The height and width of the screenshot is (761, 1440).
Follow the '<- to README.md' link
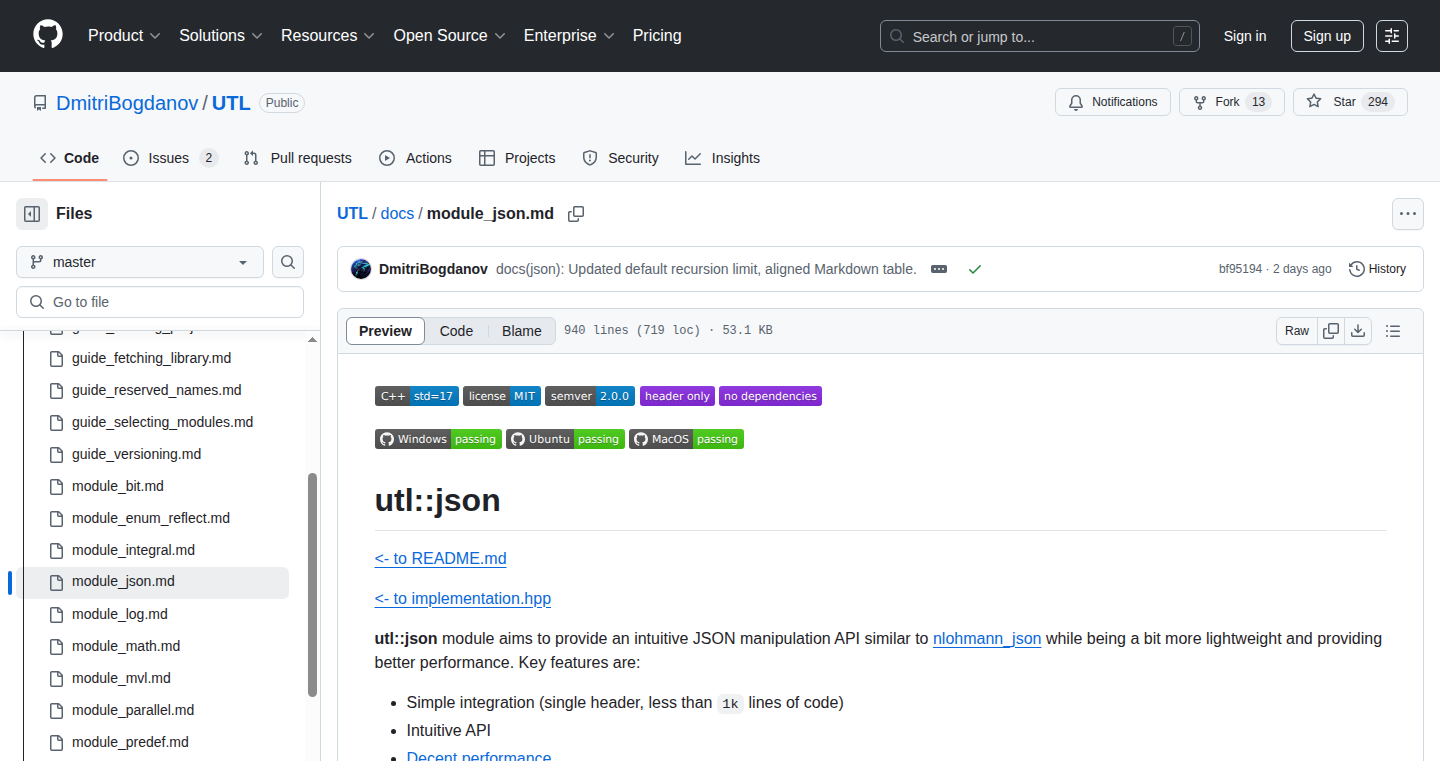(x=441, y=558)
